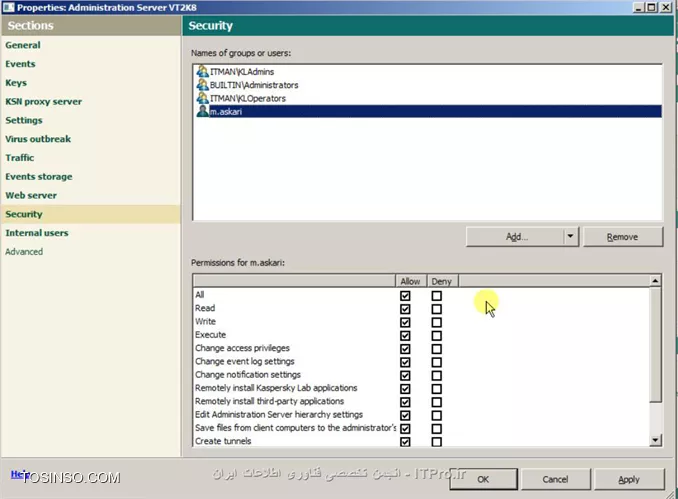Toggle Deny checkbox for Read
Screen dimensions: 678x499
pos(437,309)
